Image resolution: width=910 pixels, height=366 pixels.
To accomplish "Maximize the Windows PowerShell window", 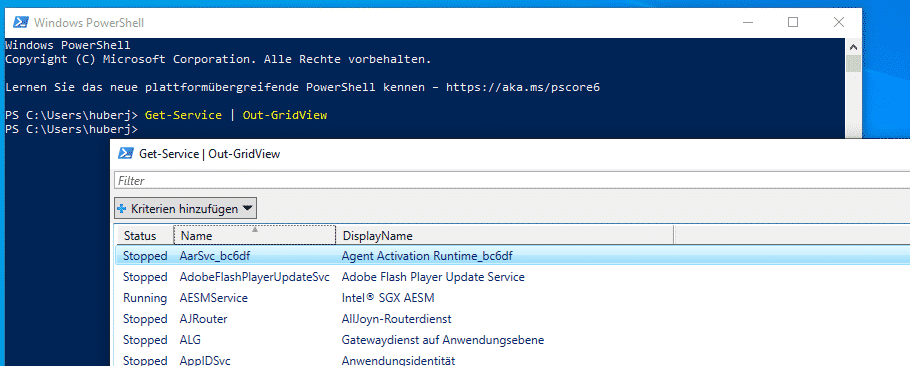I will coord(793,23).
